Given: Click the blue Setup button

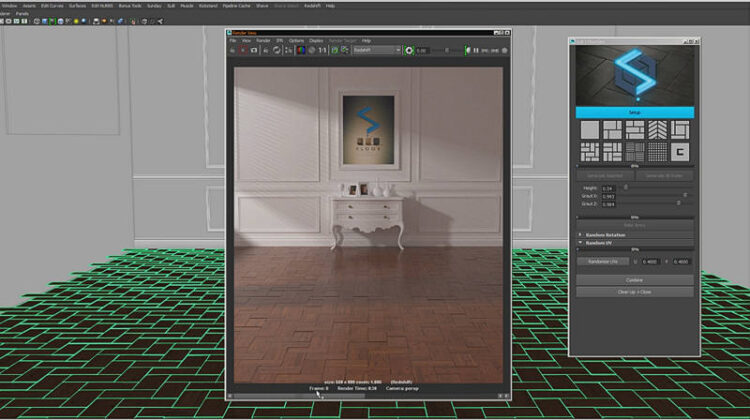Looking at the screenshot, I should pos(635,112).
